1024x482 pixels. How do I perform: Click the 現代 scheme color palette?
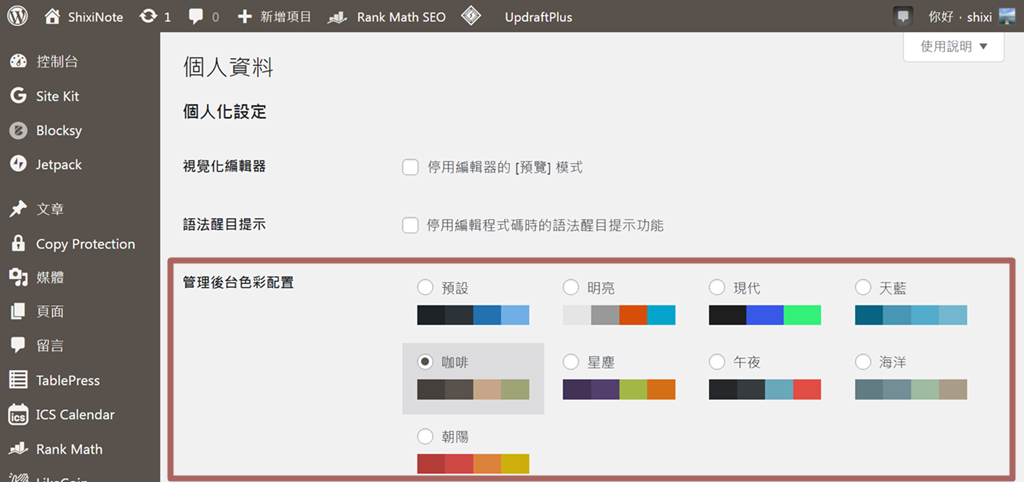(x=765, y=315)
